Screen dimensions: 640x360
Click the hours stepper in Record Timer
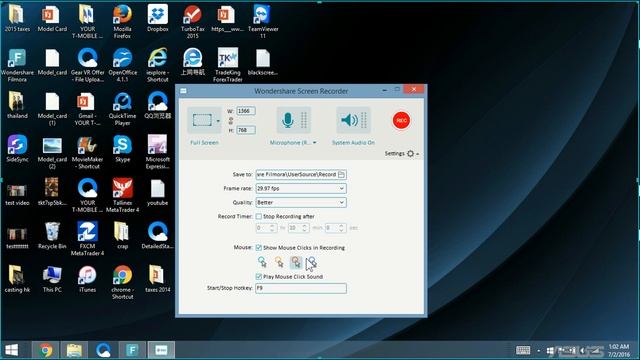(x=273, y=228)
